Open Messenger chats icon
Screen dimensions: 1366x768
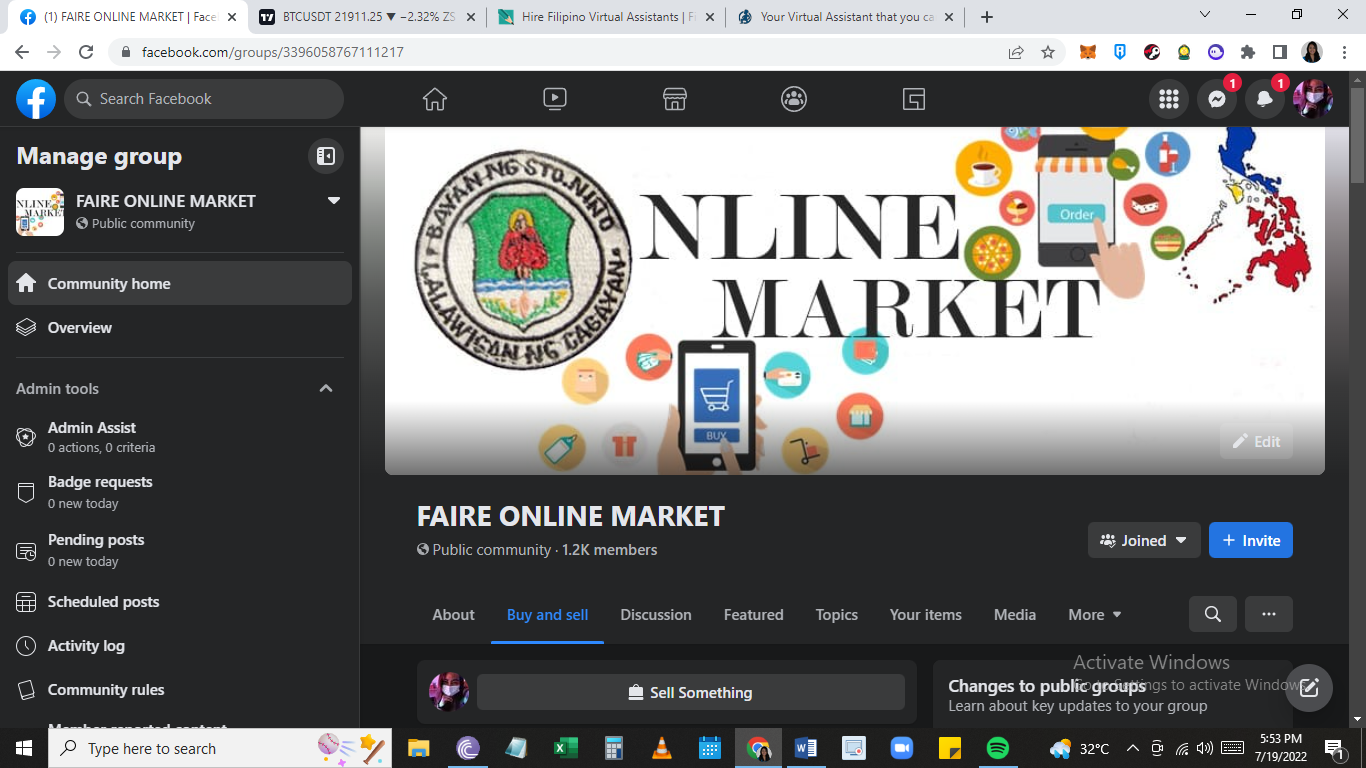(1217, 99)
